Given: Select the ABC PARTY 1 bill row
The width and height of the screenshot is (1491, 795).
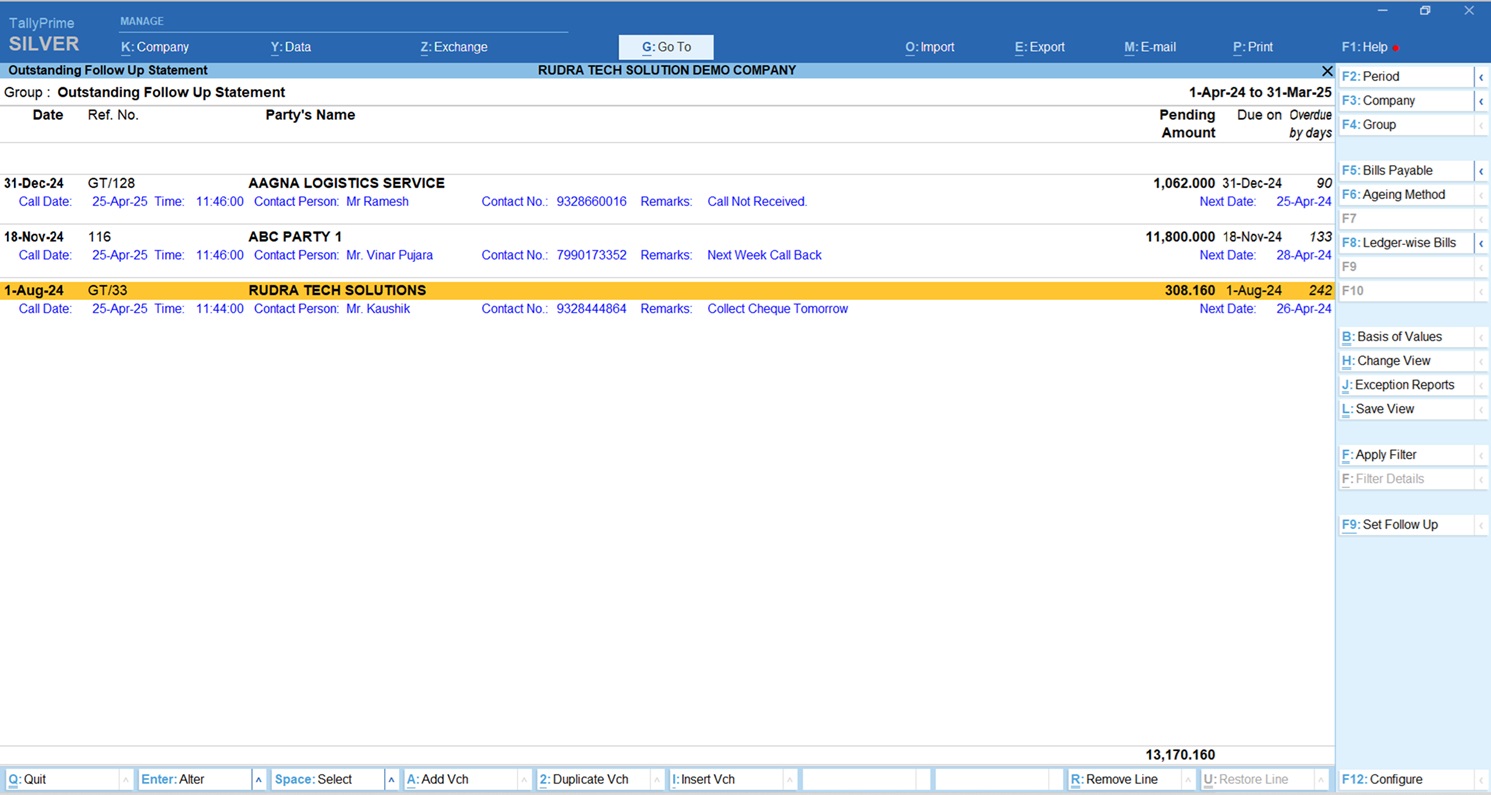Looking at the screenshot, I should pos(295,237).
